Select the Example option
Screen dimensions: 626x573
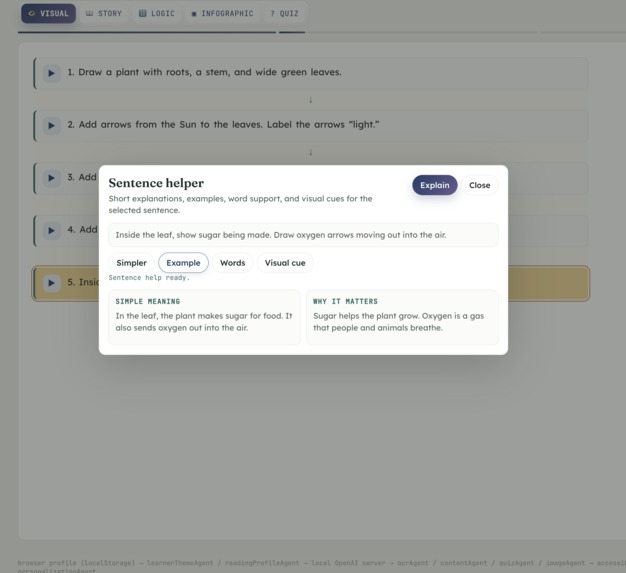[183, 263]
